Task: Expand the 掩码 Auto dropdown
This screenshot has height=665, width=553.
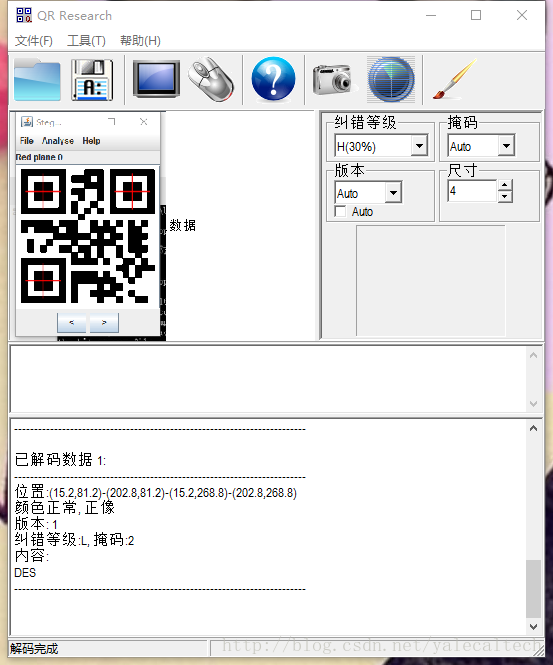Action: point(506,146)
